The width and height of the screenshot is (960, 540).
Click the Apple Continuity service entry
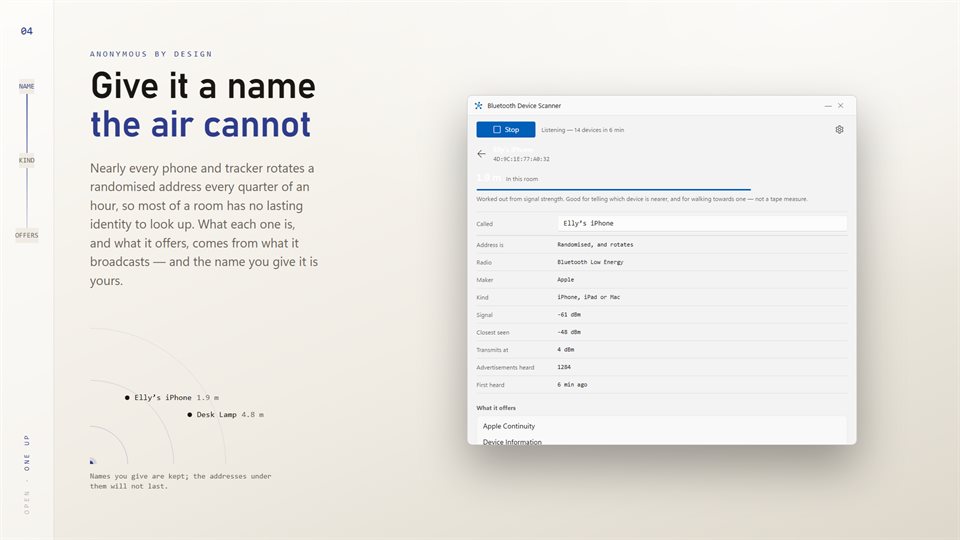coord(662,426)
